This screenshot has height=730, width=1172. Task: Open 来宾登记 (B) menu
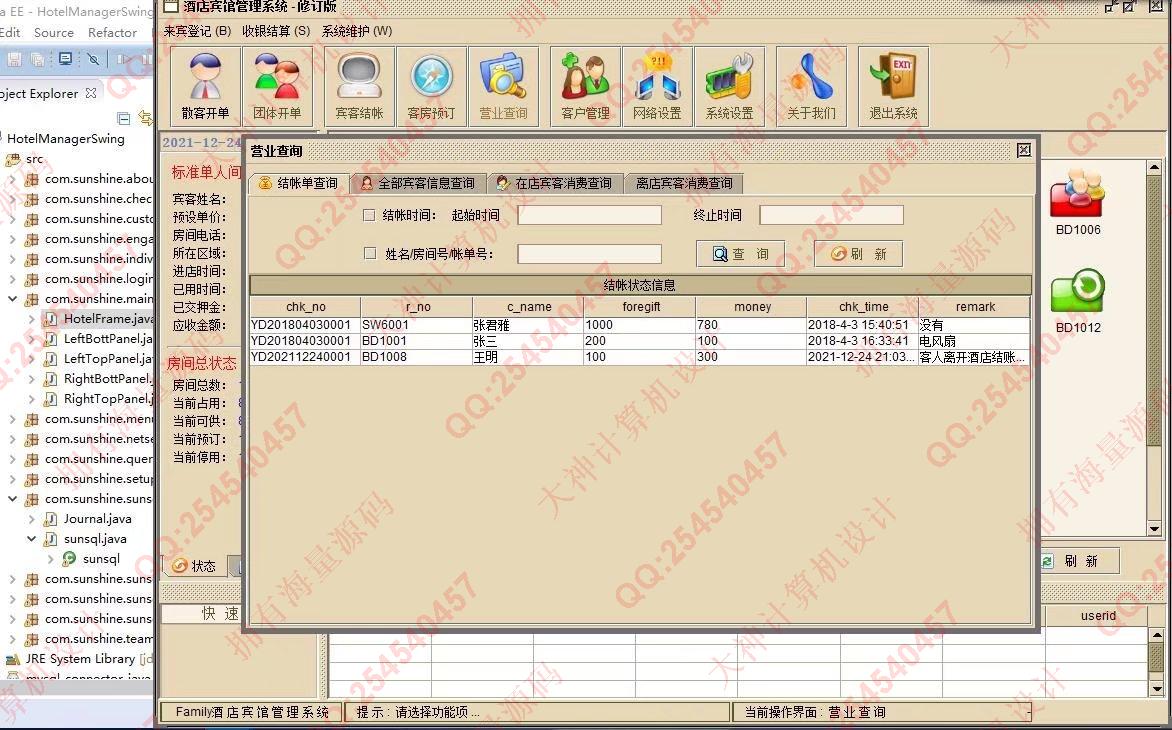tap(197, 31)
